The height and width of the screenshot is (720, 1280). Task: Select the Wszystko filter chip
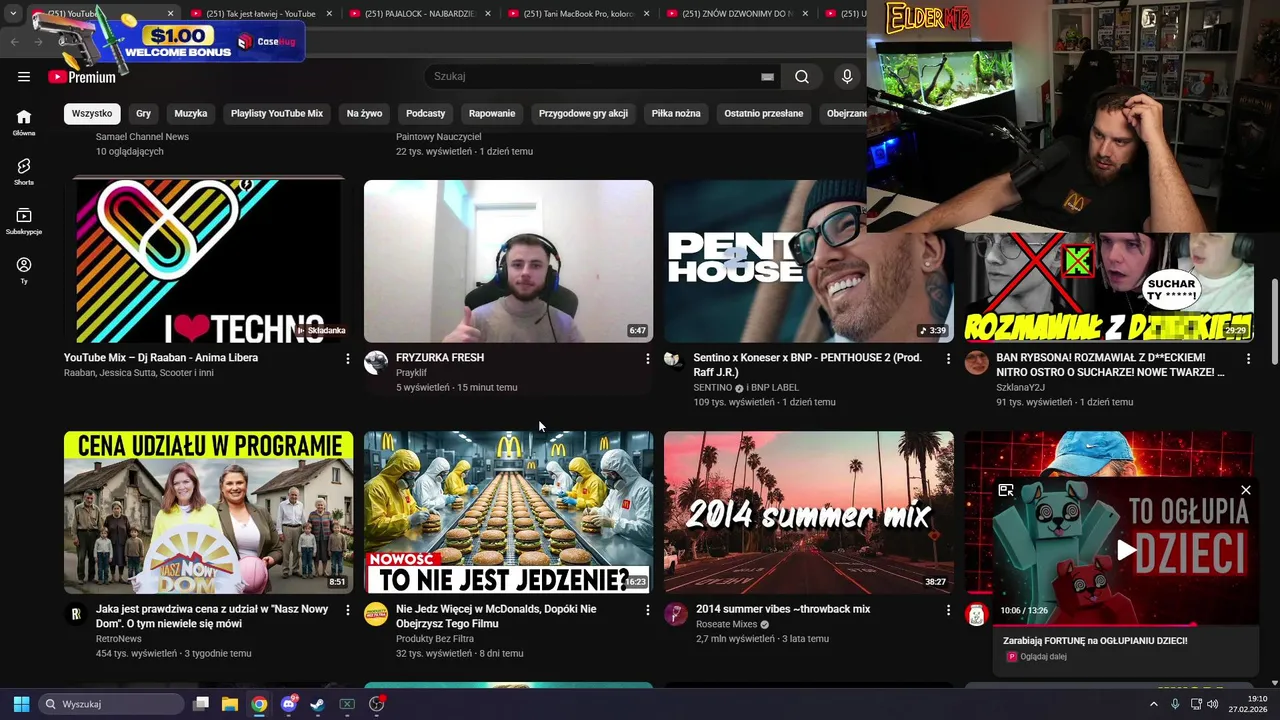pos(92,113)
